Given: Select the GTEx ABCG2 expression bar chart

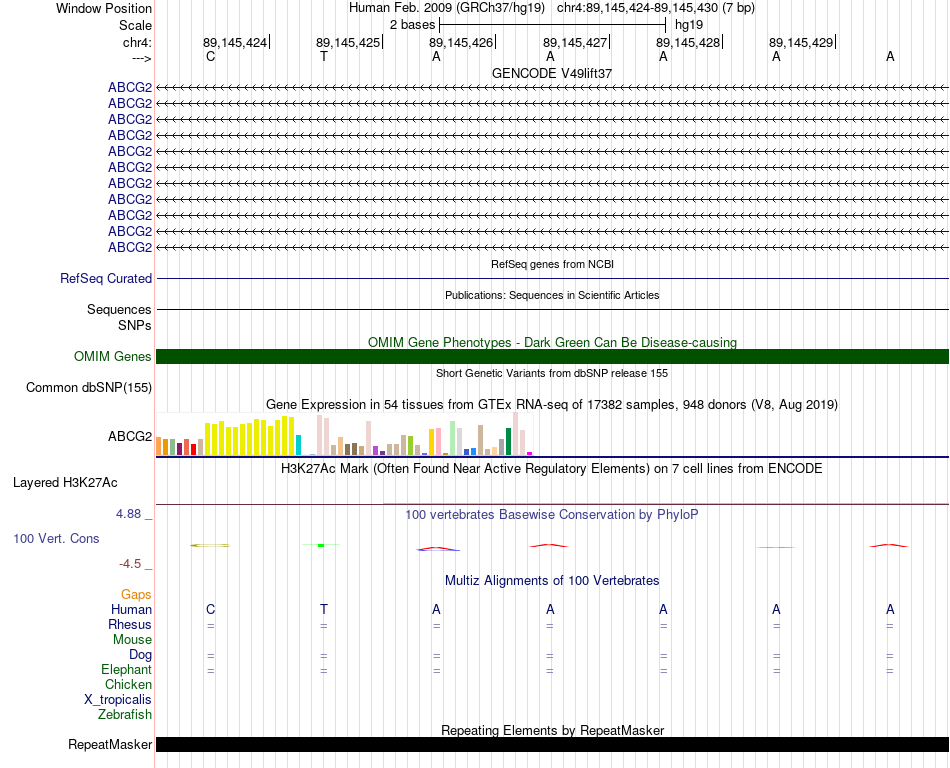Looking at the screenshot, I should point(344,434).
